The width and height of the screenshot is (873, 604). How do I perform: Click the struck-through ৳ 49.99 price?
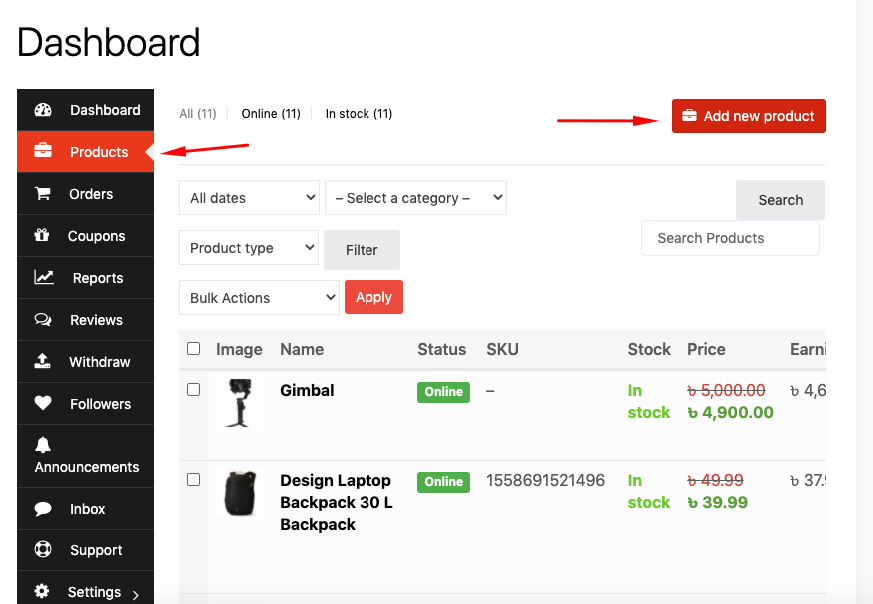(x=715, y=480)
